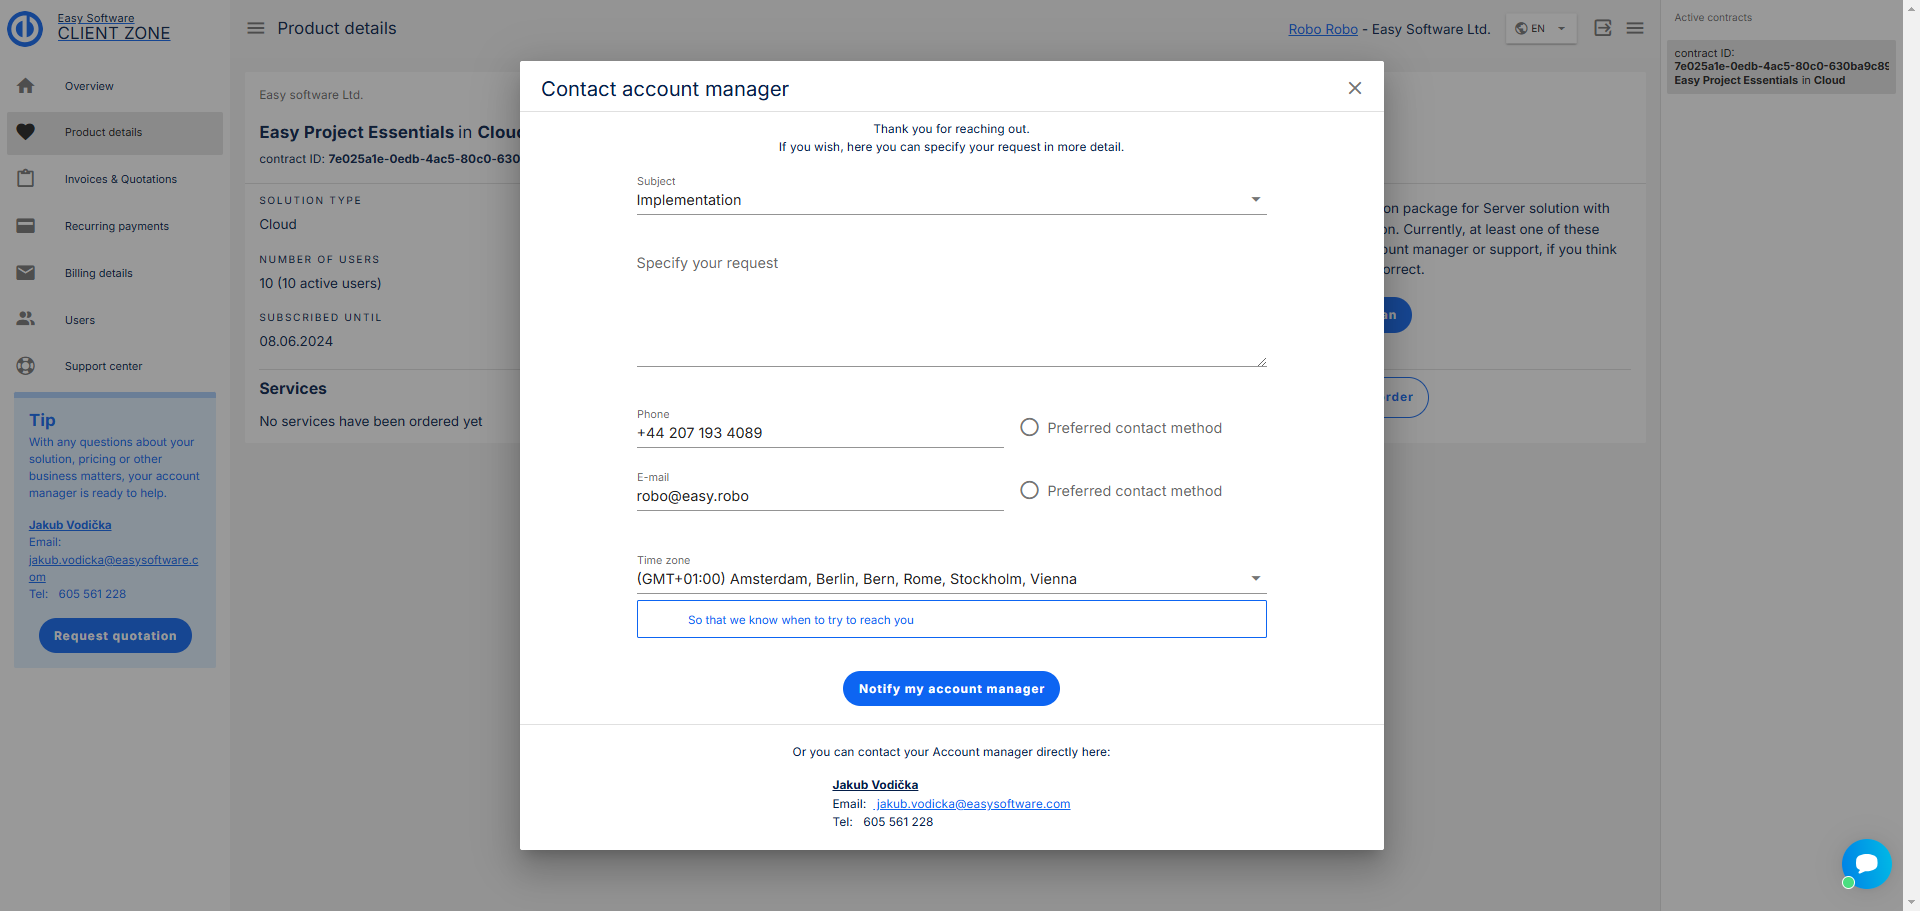Click the home icon next to Overview
The image size is (1920, 911).
point(26,86)
